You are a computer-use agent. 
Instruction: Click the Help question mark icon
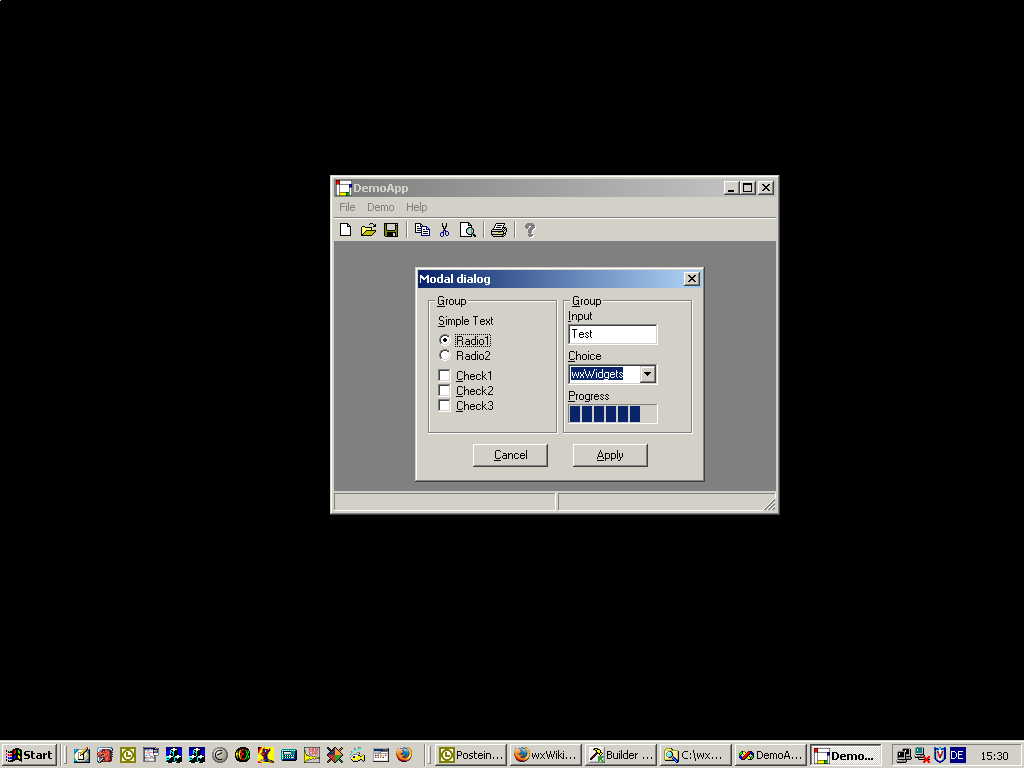tap(530, 230)
